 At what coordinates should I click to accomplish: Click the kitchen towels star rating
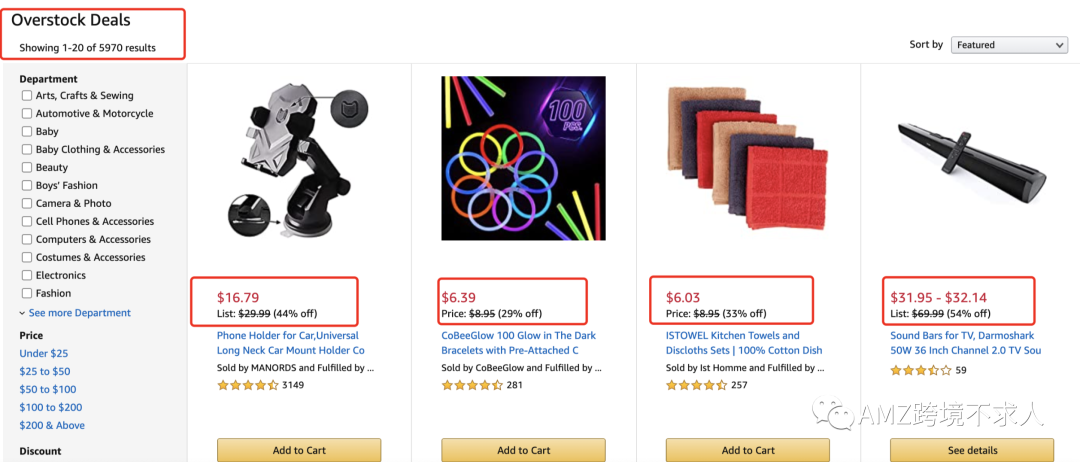point(696,385)
